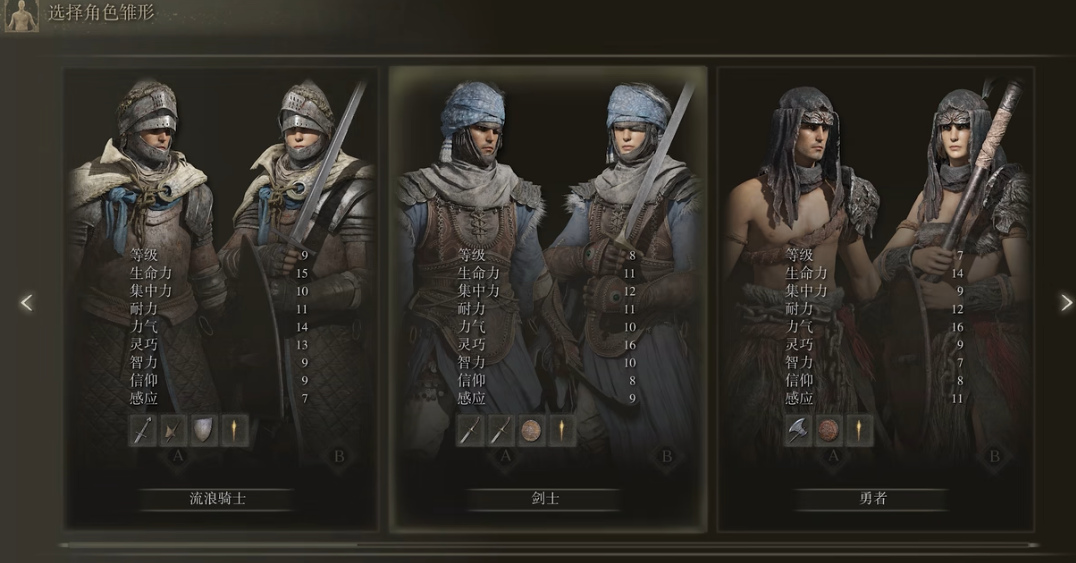Choose body type A for 流浪骑士
This screenshot has height=563, width=1076.
pos(178,456)
